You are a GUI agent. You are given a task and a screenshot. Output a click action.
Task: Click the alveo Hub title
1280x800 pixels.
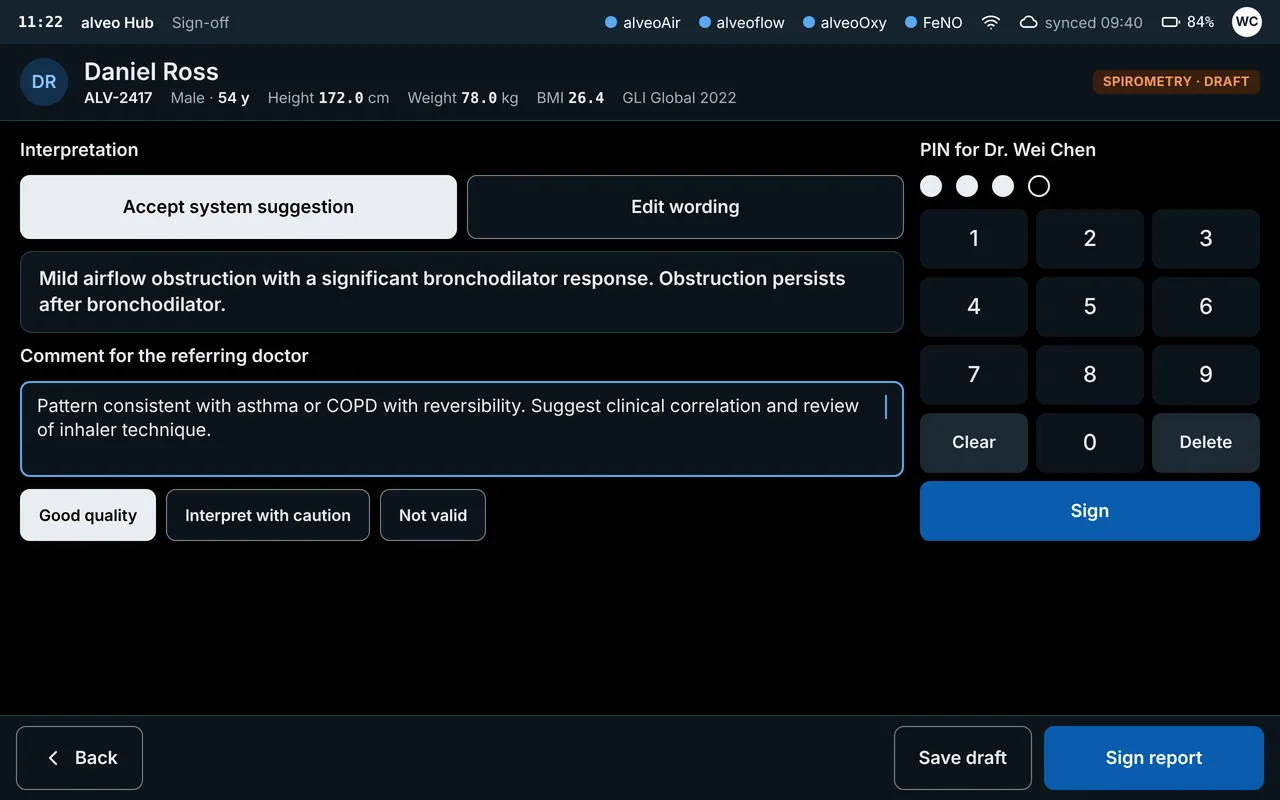[117, 22]
